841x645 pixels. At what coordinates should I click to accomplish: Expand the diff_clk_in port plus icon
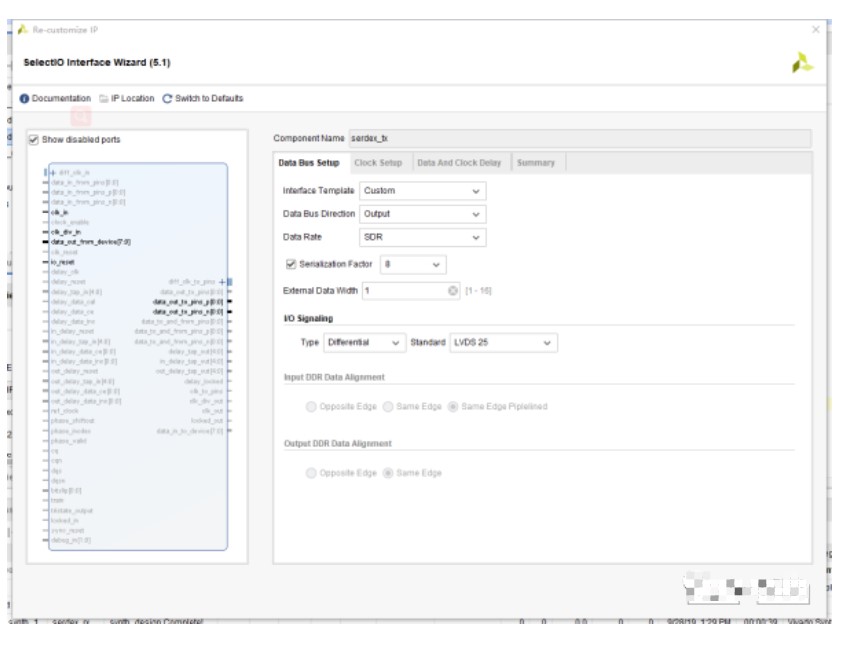point(53,173)
